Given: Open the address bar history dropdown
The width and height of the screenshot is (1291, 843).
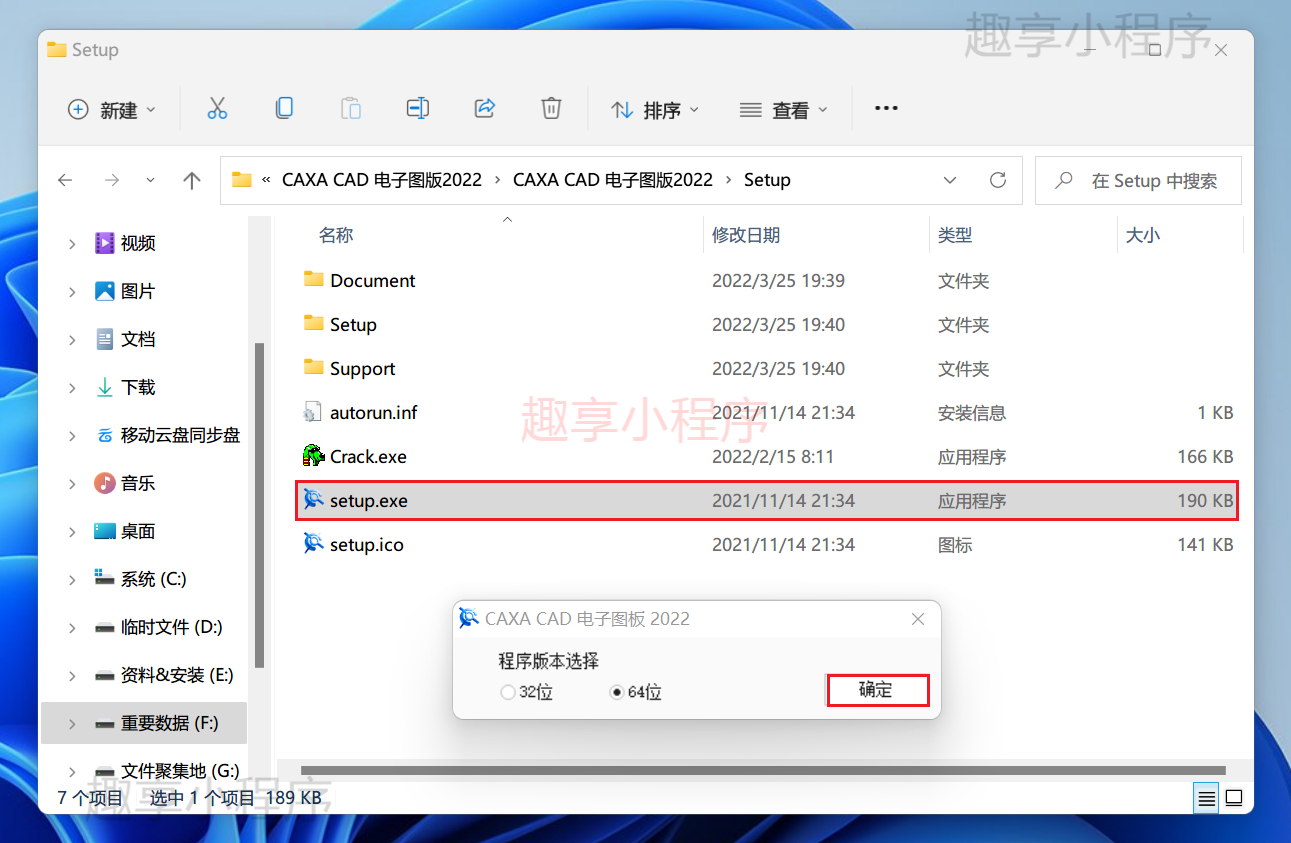Looking at the screenshot, I should point(949,180).
